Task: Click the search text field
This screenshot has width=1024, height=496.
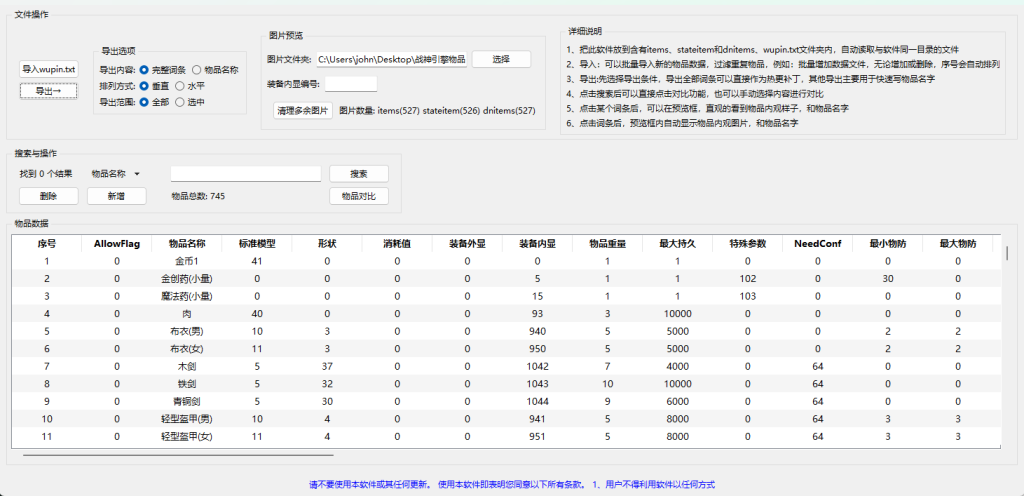Action: 246,174
